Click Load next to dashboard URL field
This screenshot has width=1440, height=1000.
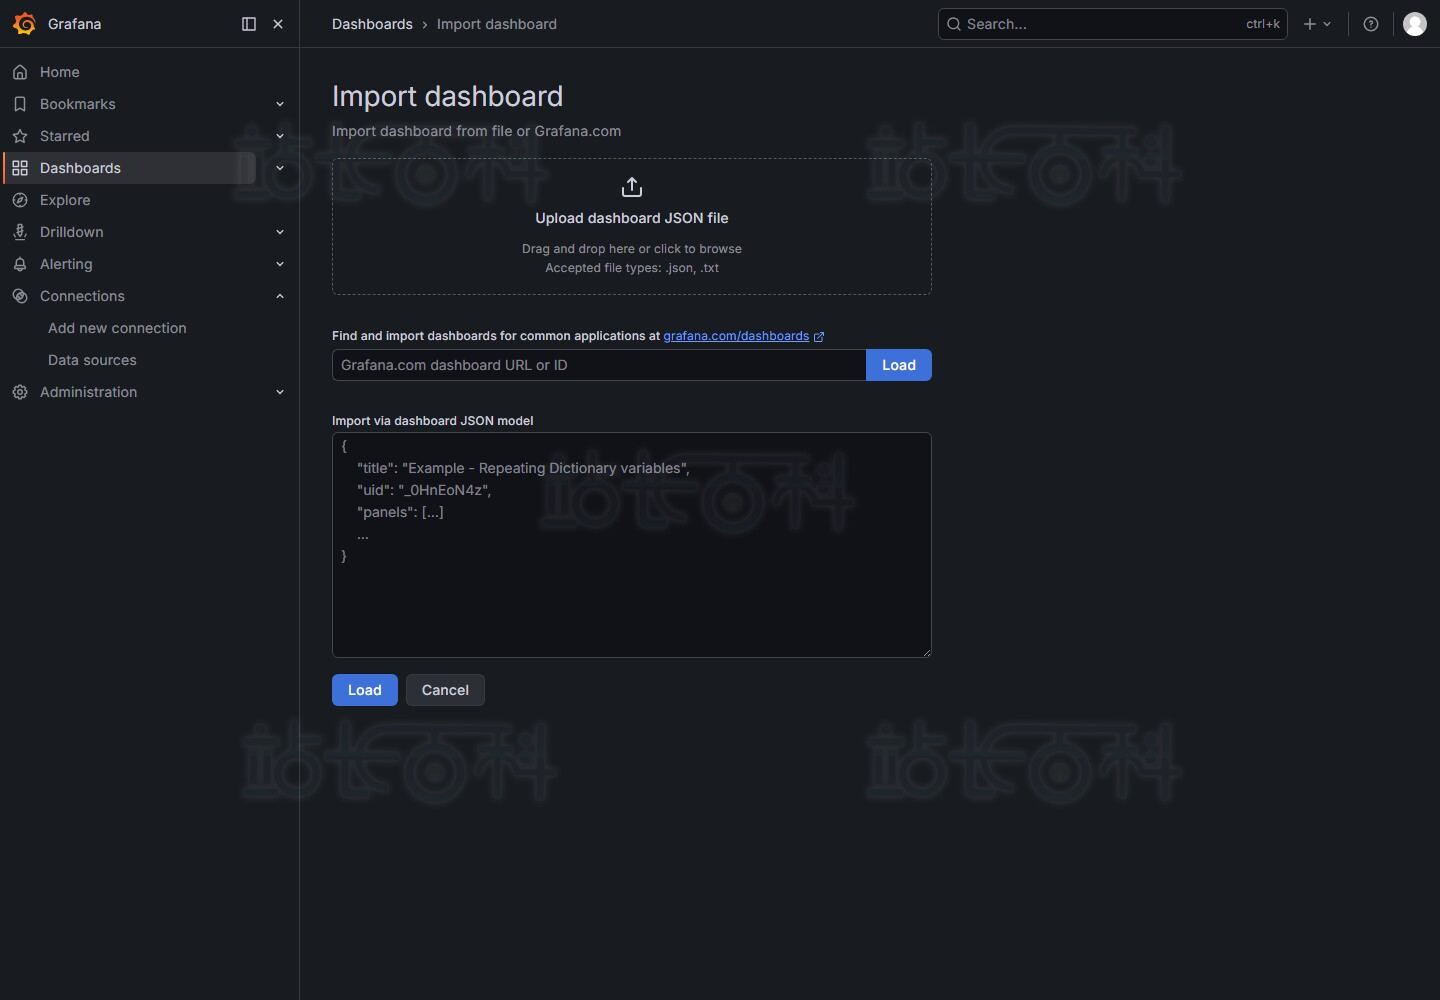899,365
